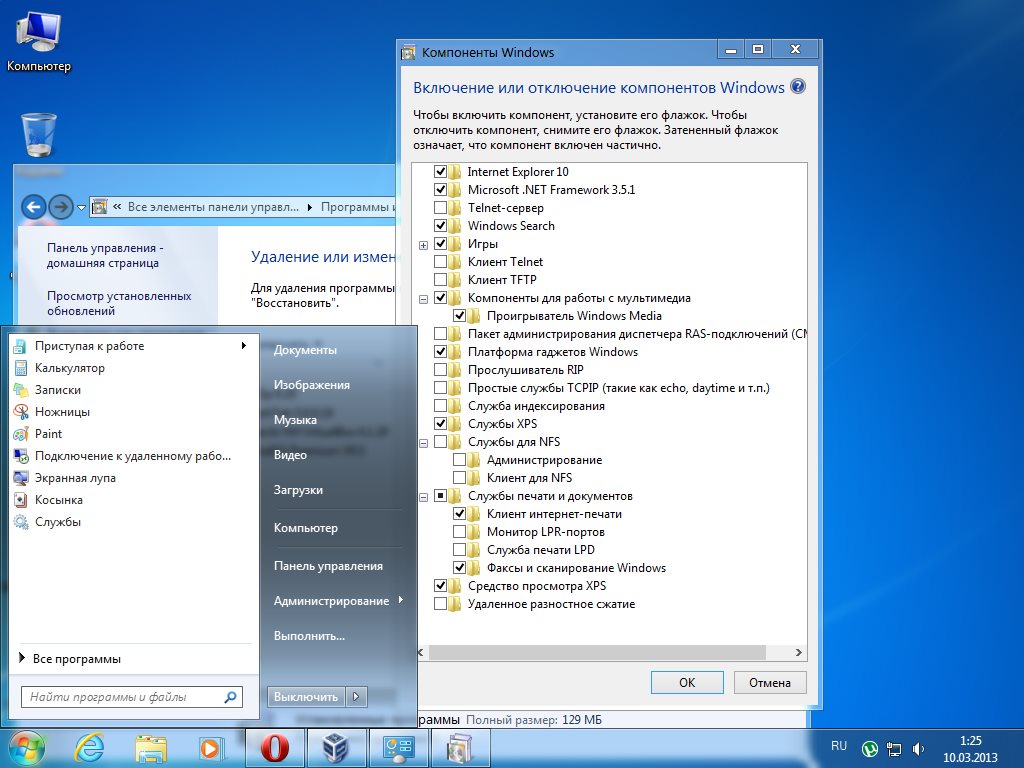This screenshot has height=768, width=1024.
Task: Open Музыка from the Start menu
Action: [x=295, y=420]
